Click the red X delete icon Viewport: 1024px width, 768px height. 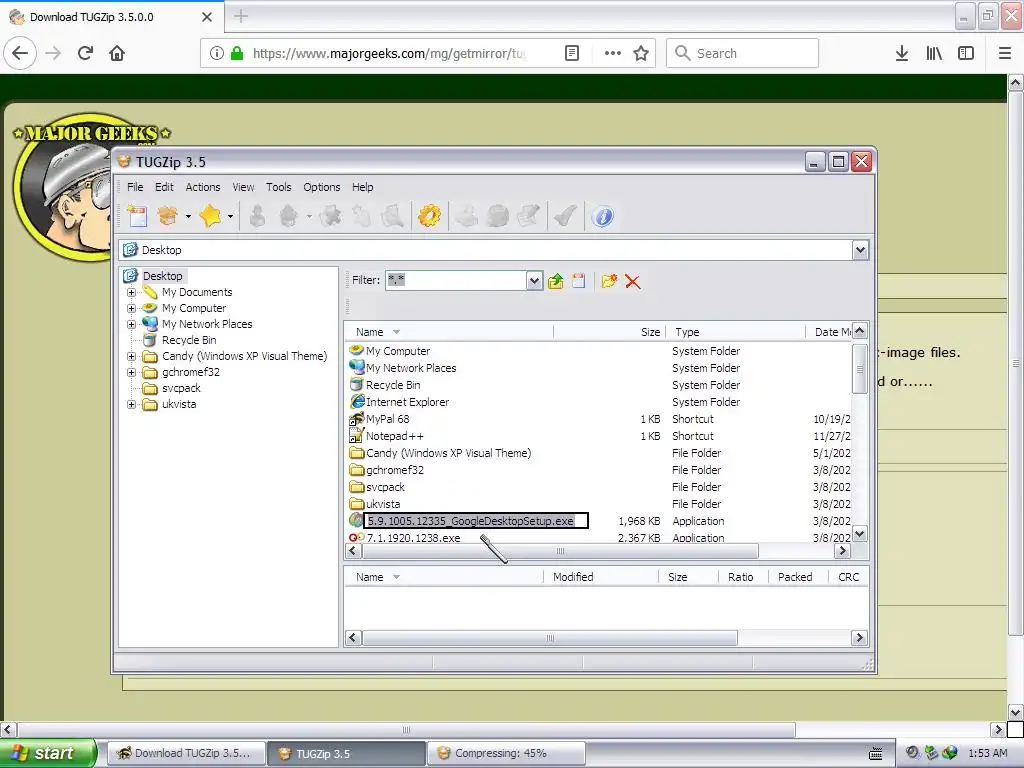[x=632, y=281]
